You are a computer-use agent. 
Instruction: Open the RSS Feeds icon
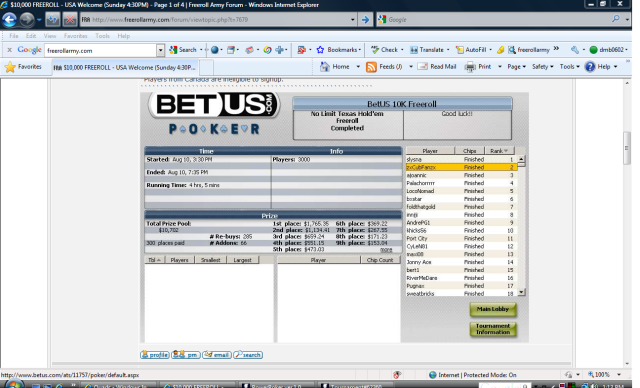(x=371, y=67)
